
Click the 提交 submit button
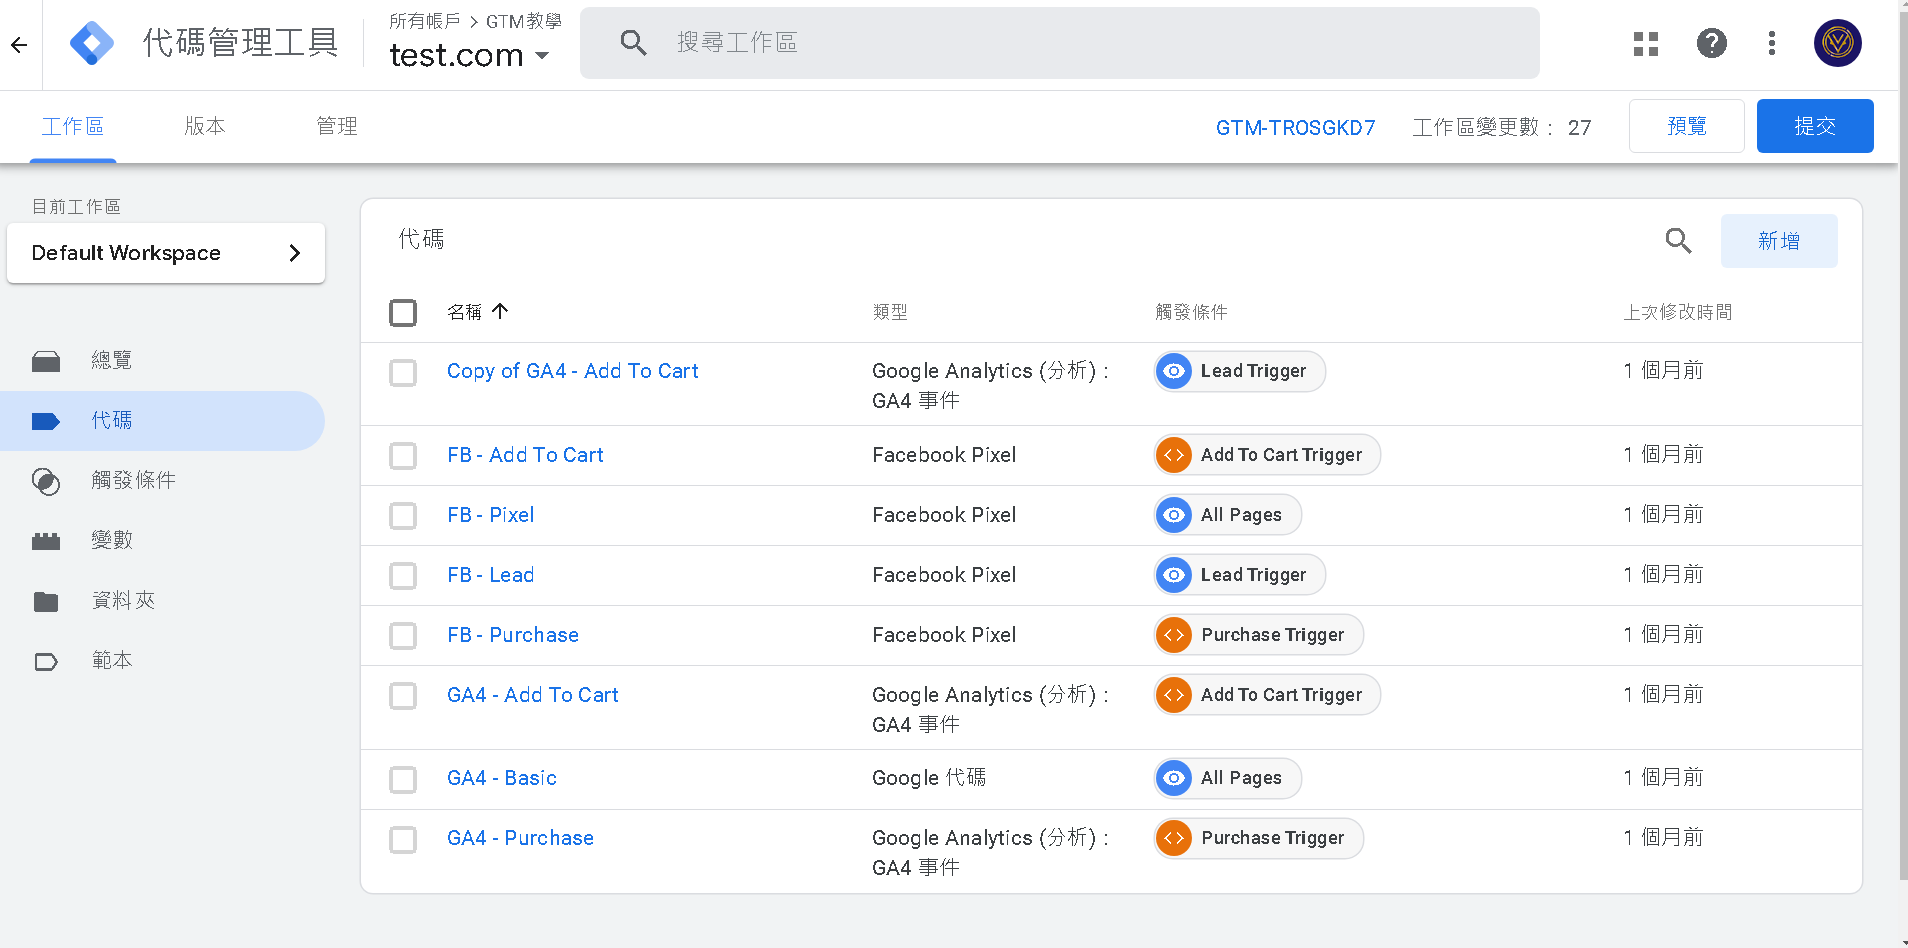[1815, 126]
